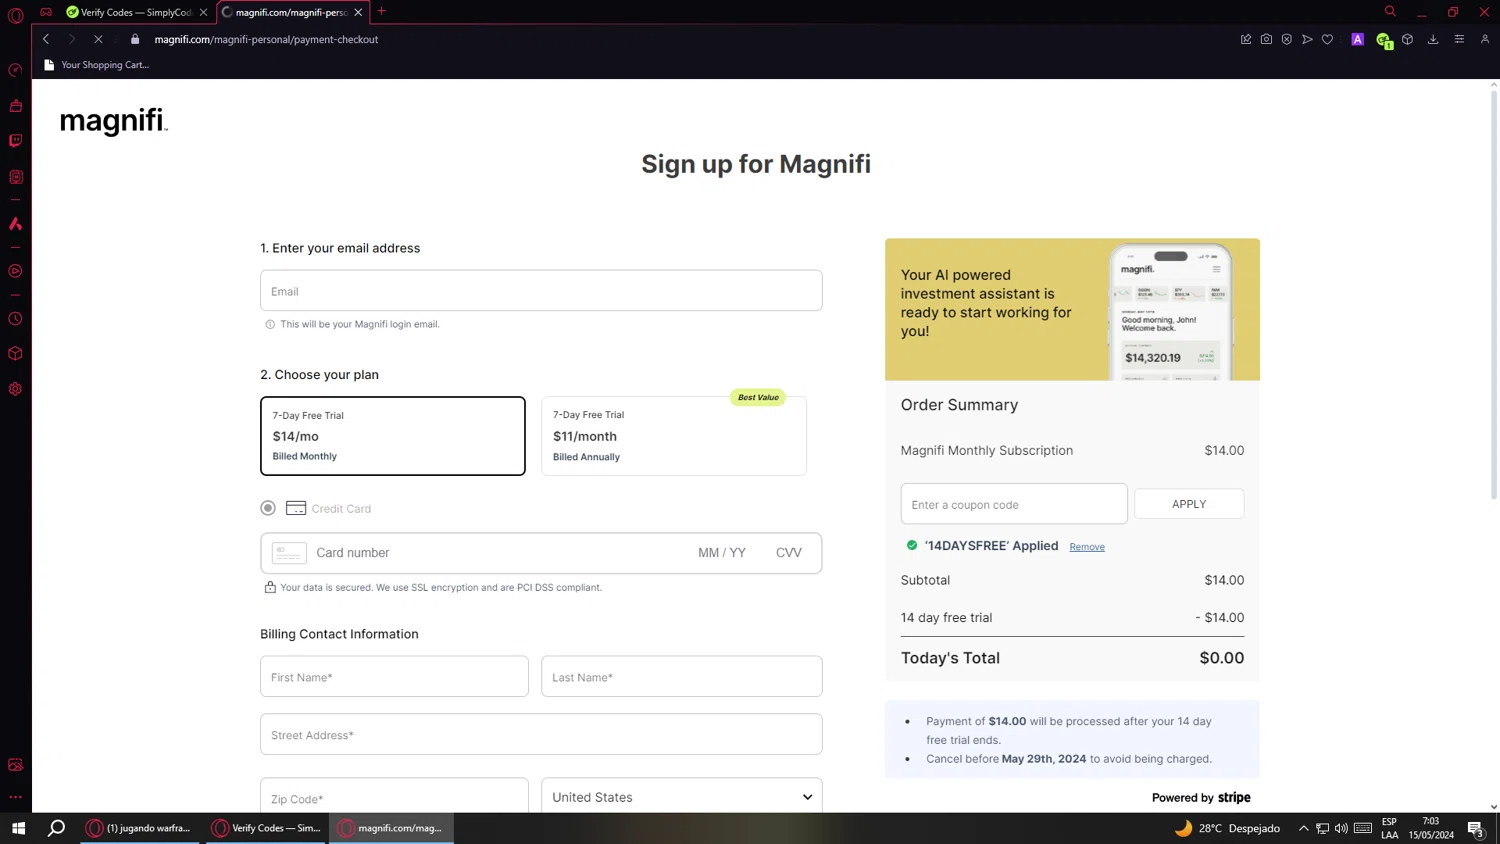This screenshot has width=1500, height=844.
Task: Click the image panel icon at sidebar bottom
Action: (x=15, y=765)
